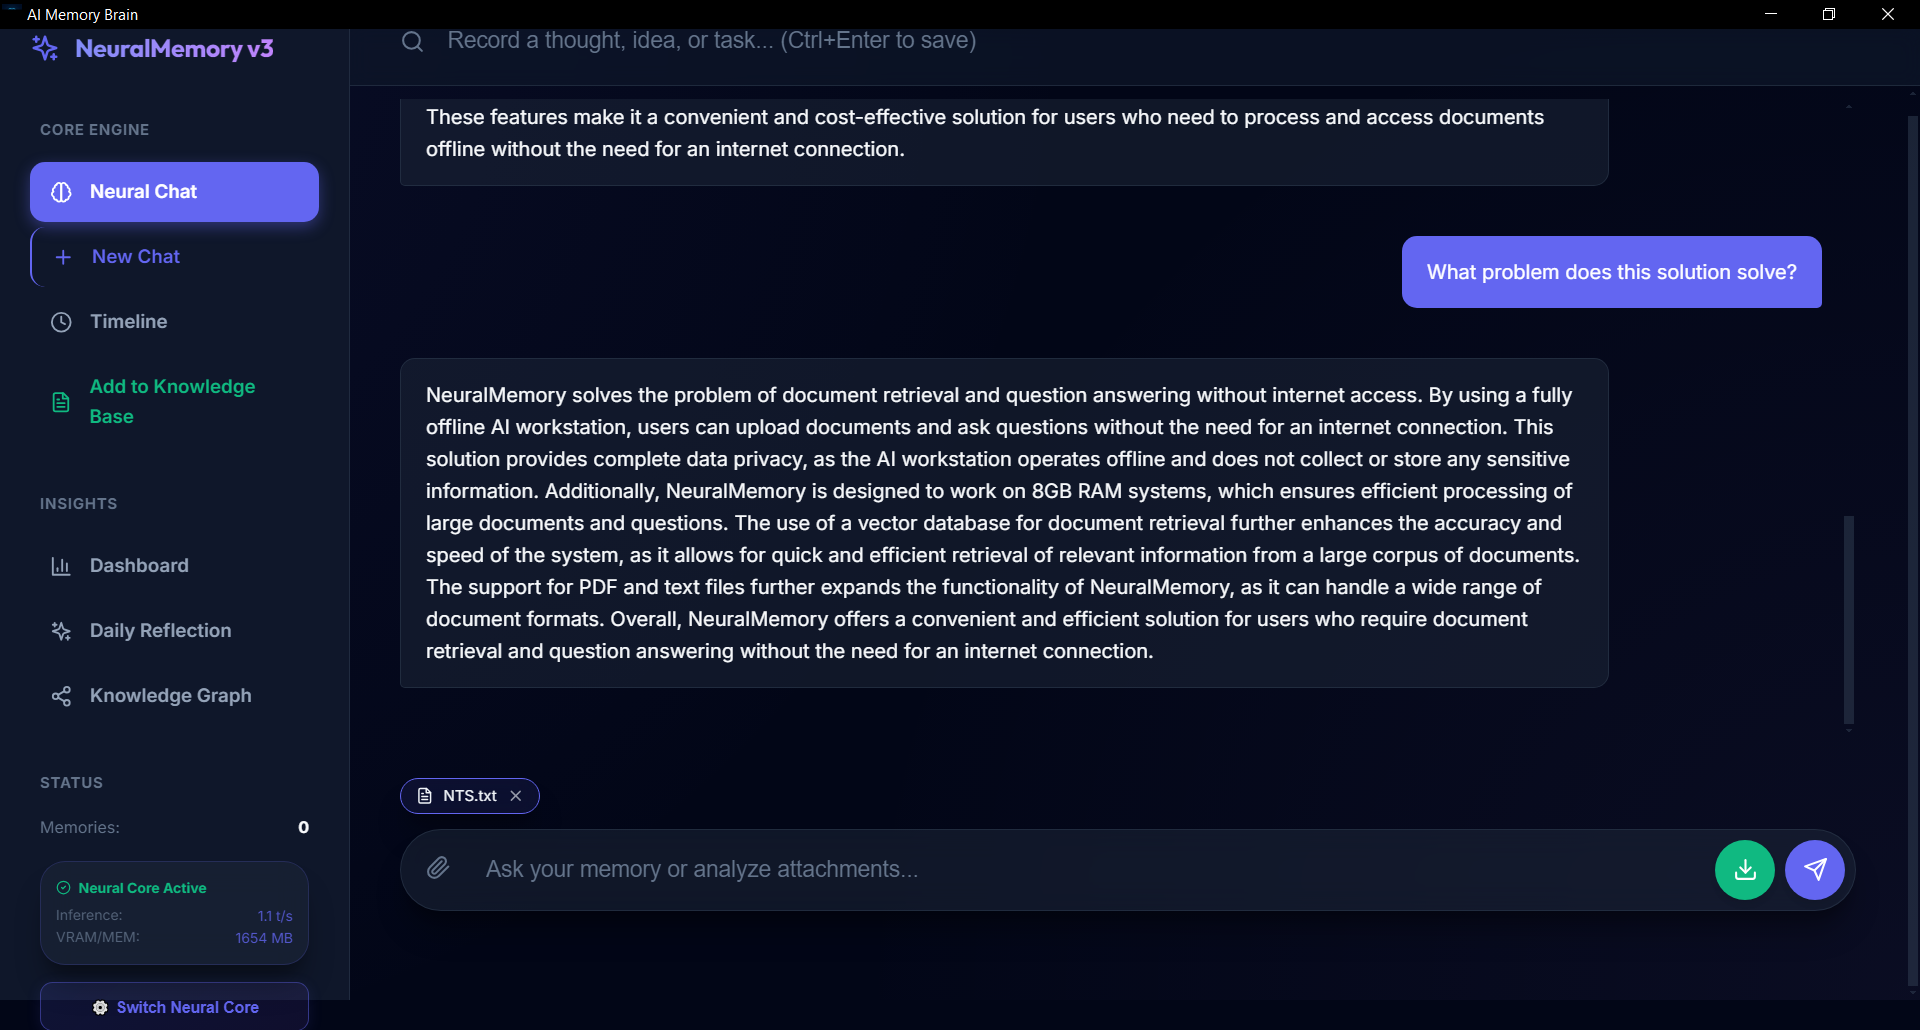Open the Dashboard insights page
The width and height of the screenshot is (1920, 1030).
[139, 566]
